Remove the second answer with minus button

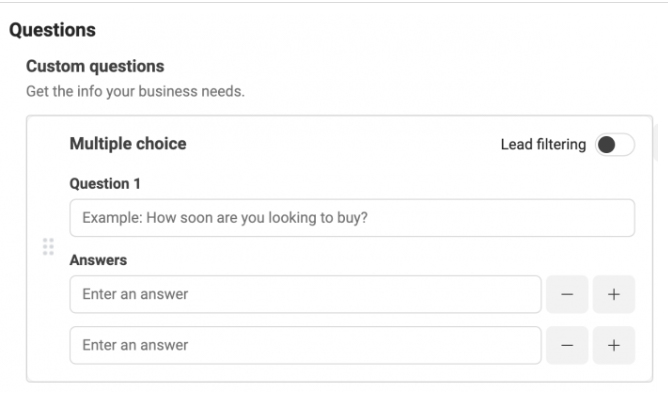567,345
